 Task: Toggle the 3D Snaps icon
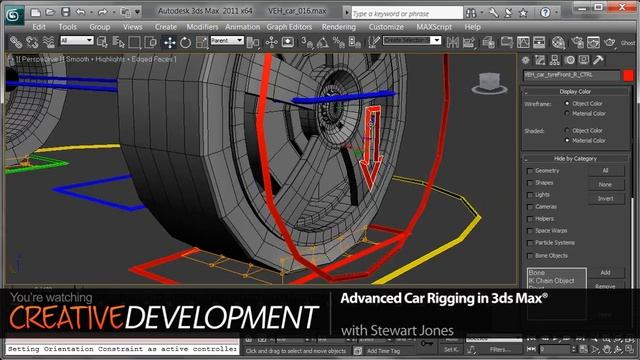[x=306, y=42]
